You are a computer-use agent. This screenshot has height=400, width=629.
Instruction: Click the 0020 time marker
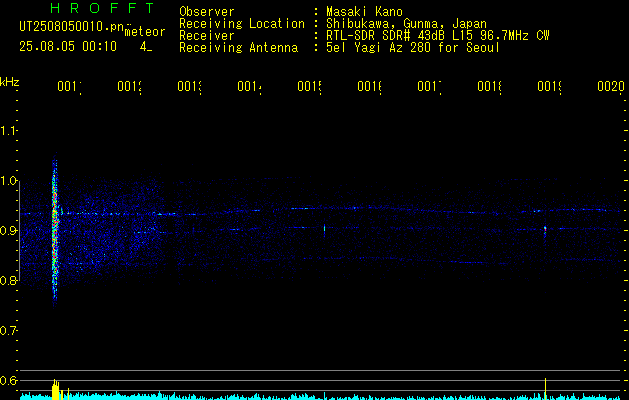(x=611, y=86)
